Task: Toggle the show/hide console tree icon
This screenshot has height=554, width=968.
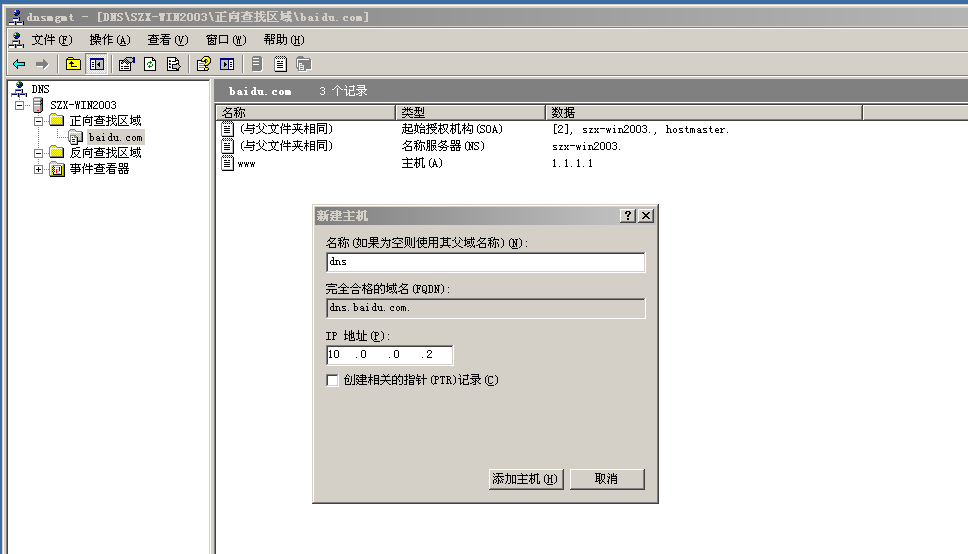Action: (97, 64)
